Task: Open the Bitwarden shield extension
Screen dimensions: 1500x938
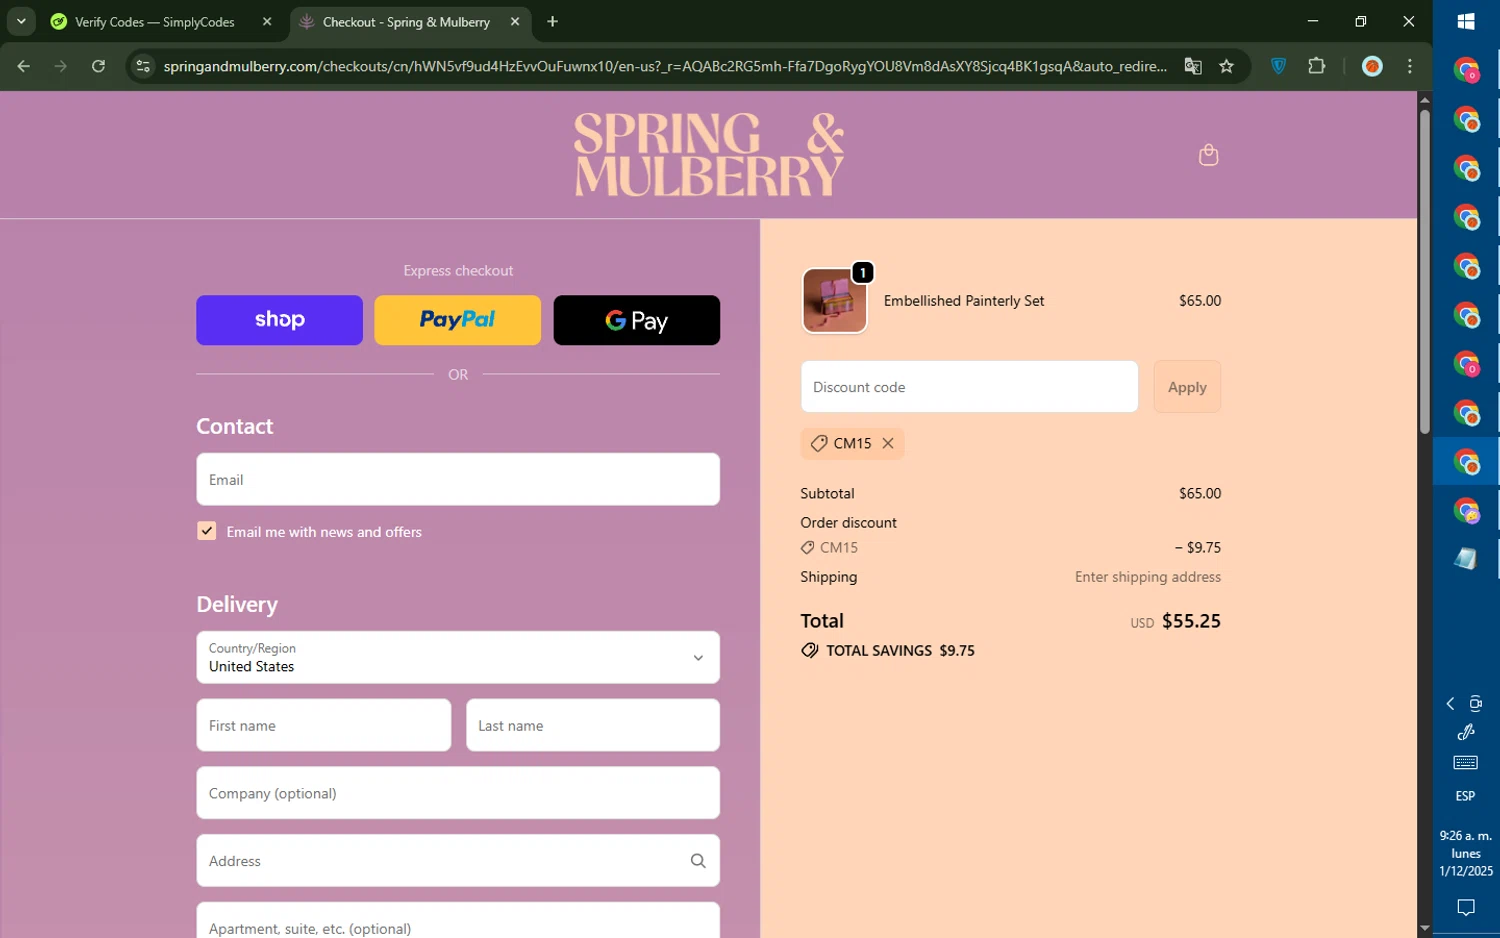Action: 1278,66
